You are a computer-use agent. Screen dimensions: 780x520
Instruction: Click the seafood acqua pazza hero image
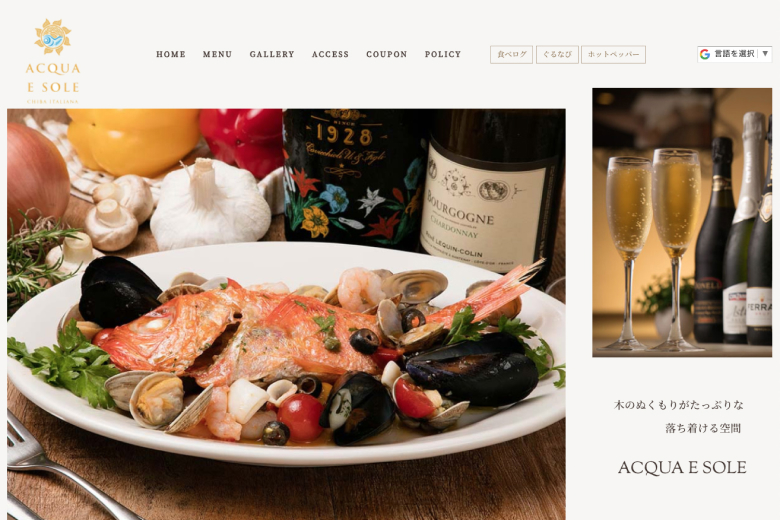(286, 314)
